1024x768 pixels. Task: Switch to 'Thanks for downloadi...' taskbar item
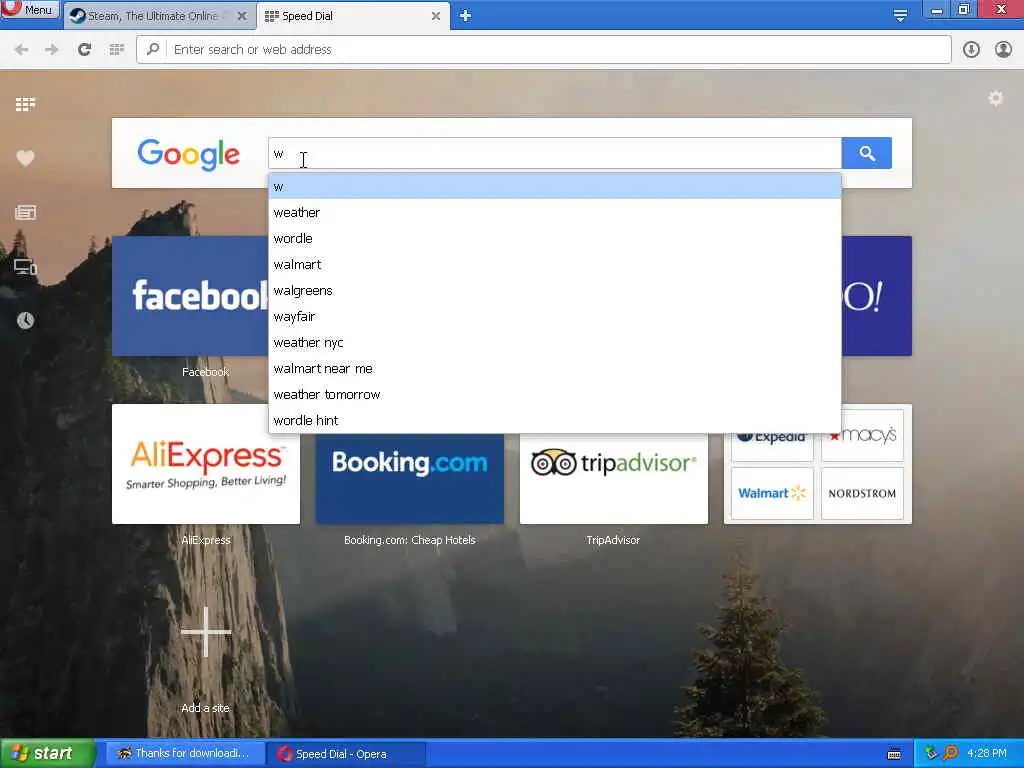coord(184,754)
